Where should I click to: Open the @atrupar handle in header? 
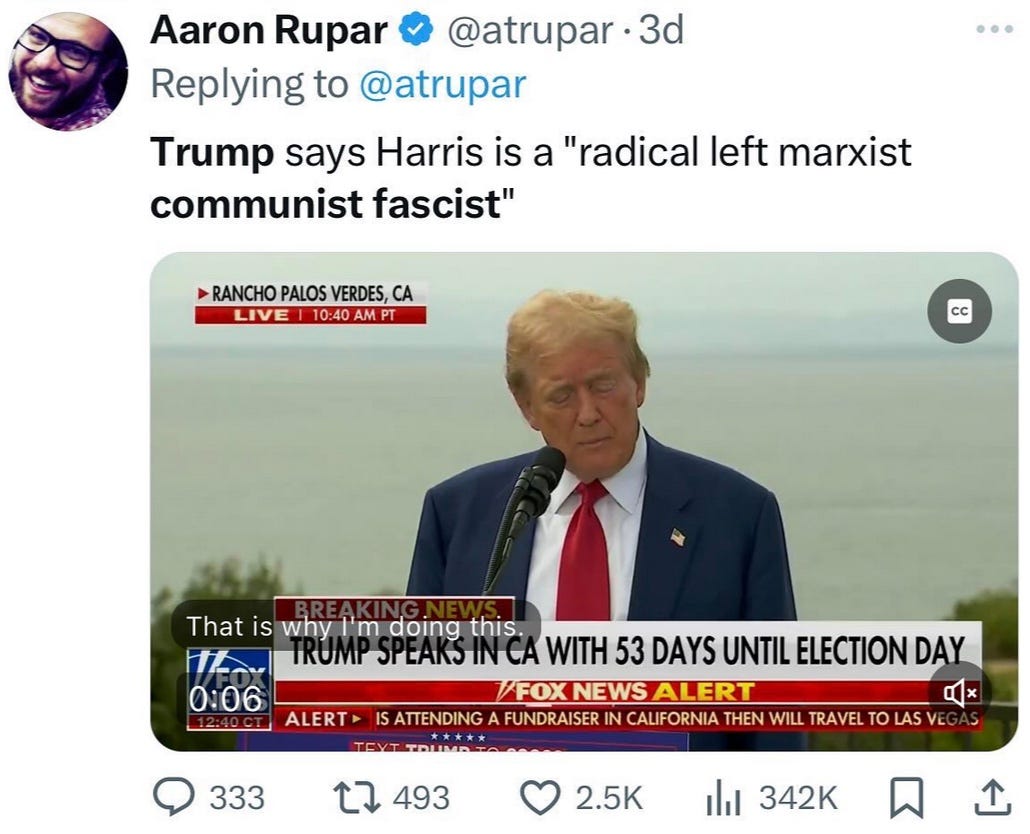(529, 31)
